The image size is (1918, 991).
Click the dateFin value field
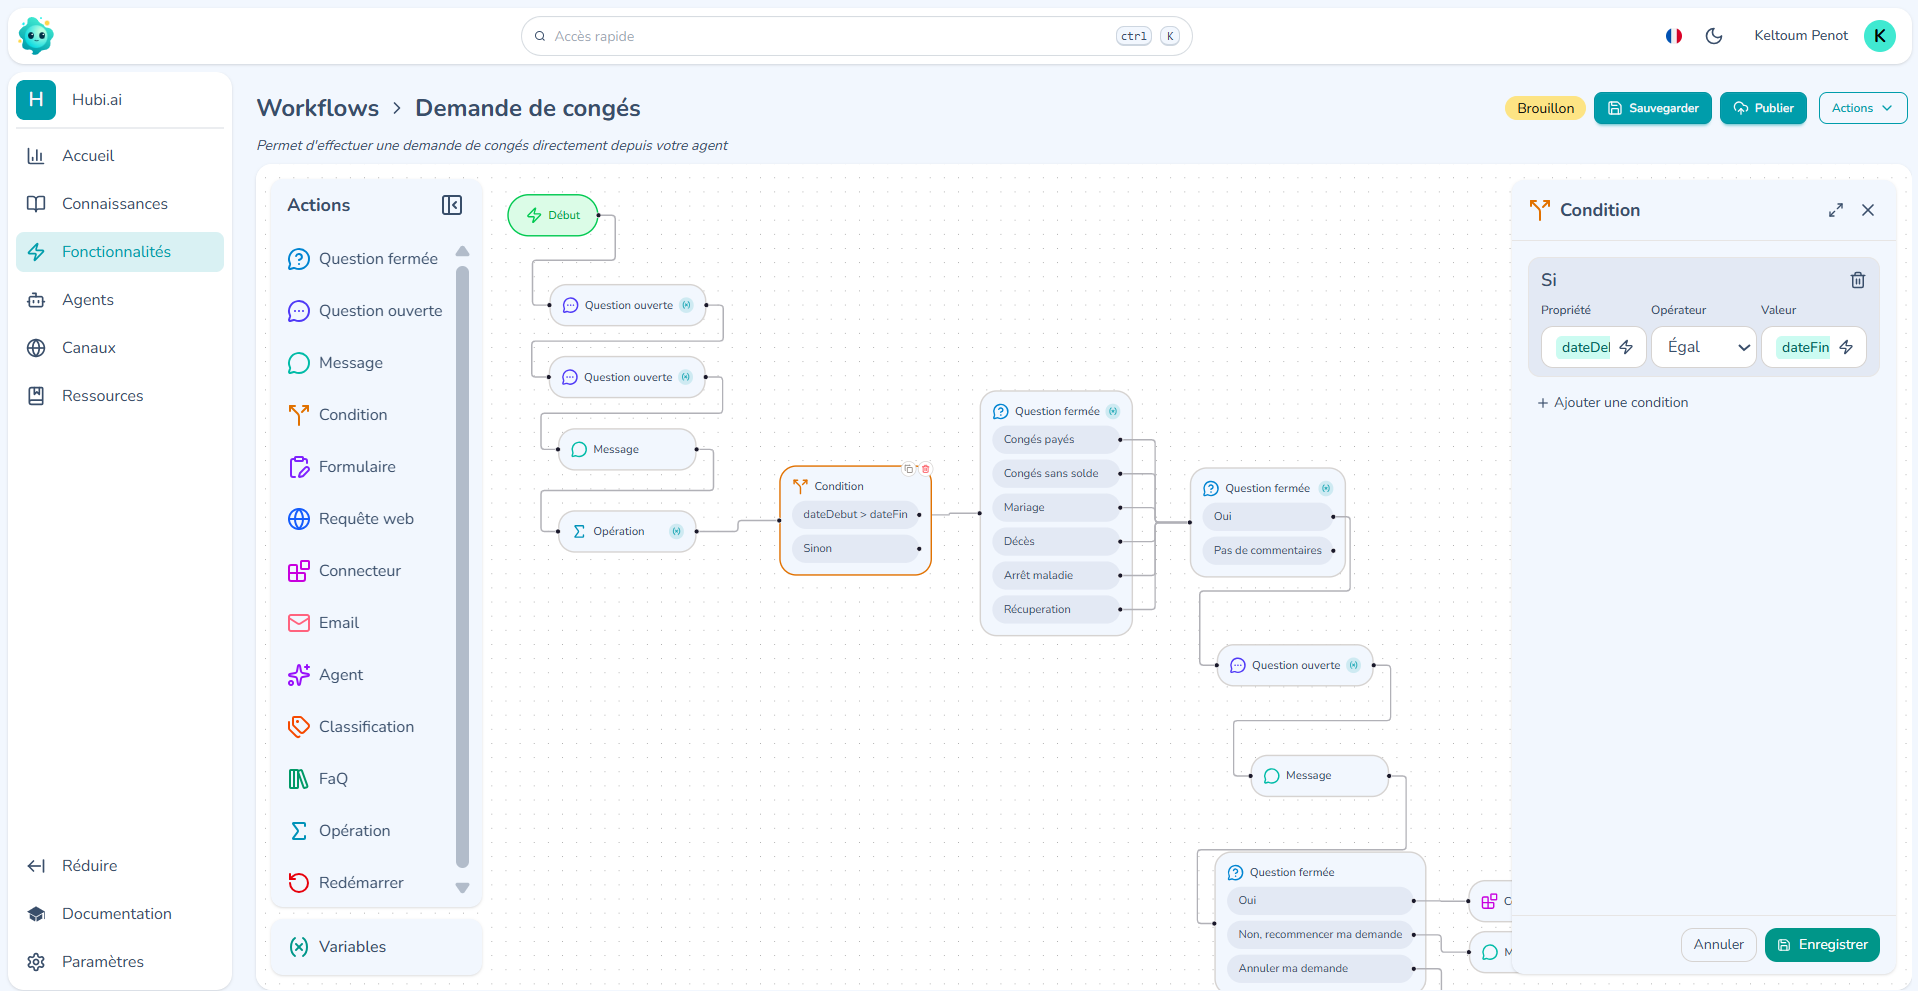[1814, 347]
